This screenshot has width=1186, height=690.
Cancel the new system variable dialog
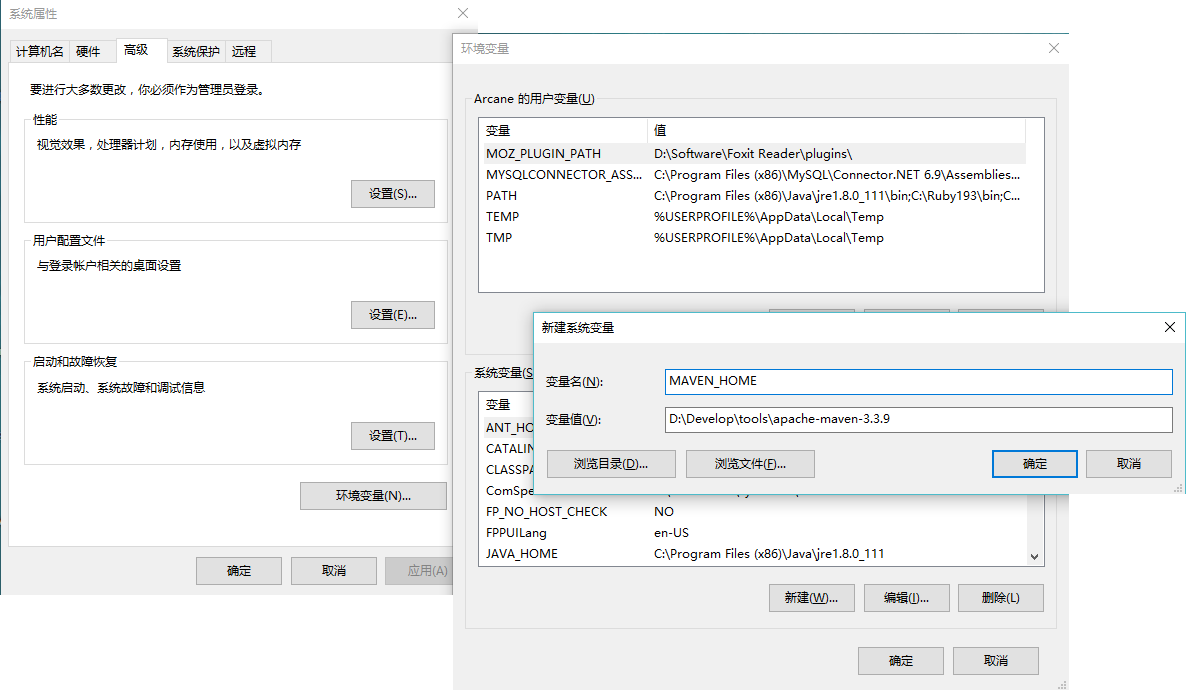(1129, 464)
